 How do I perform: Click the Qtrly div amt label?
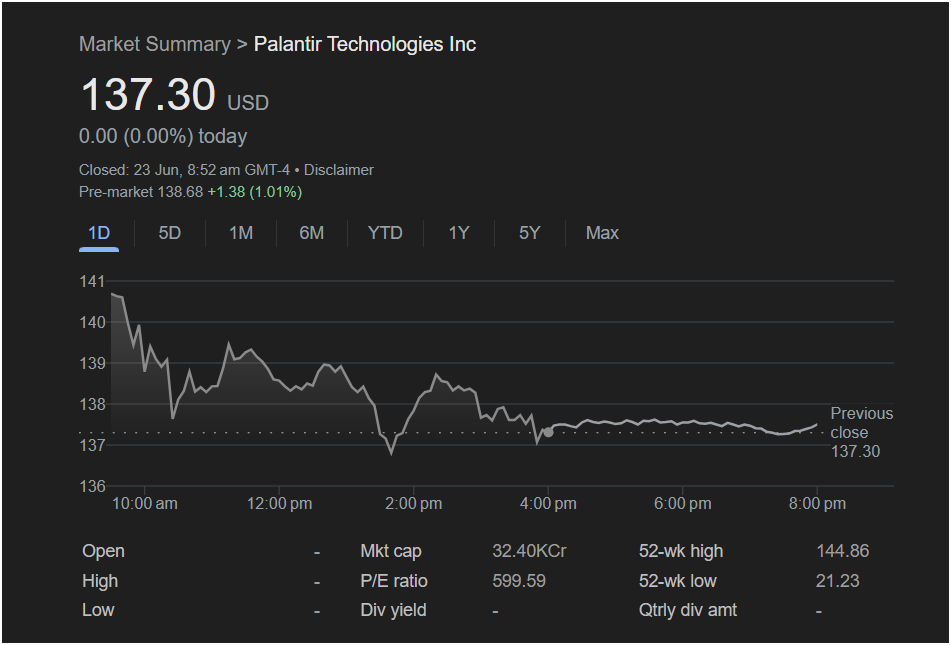[x=688, y=610]
